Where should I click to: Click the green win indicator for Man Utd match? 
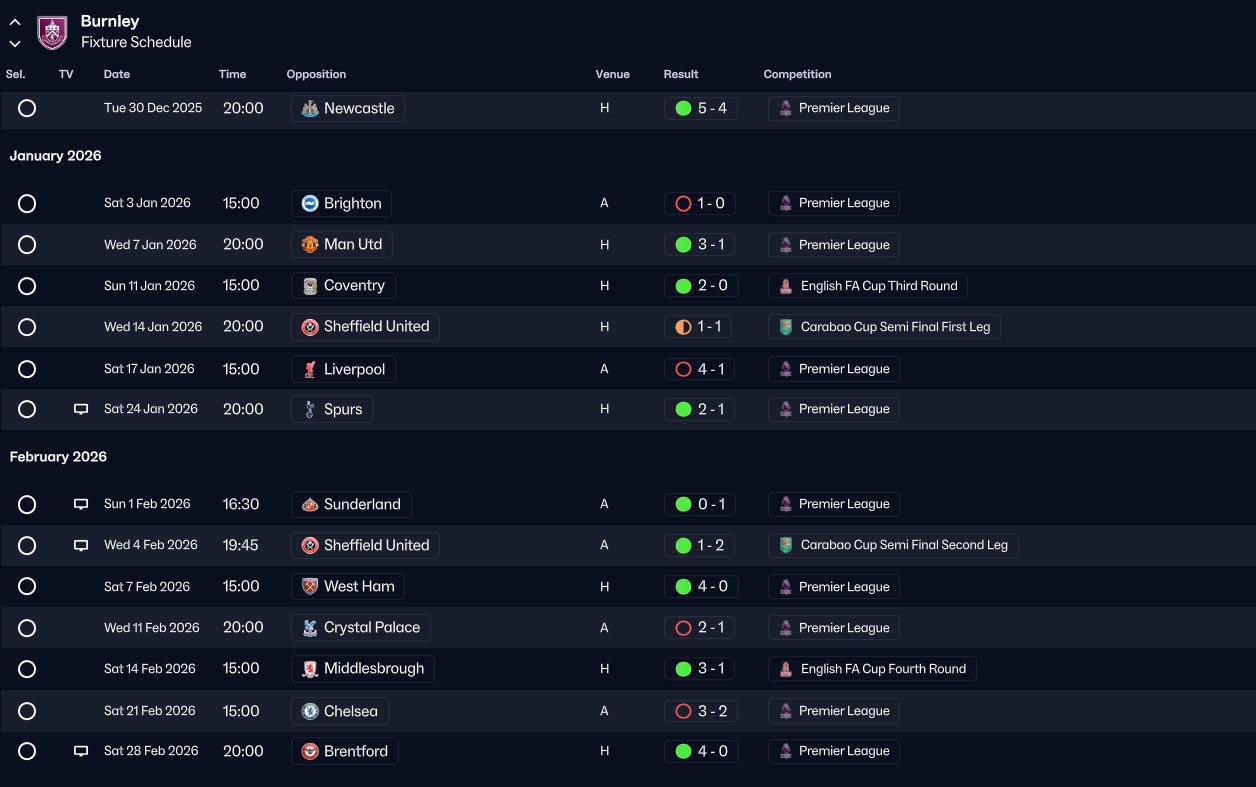pos(683,245)
